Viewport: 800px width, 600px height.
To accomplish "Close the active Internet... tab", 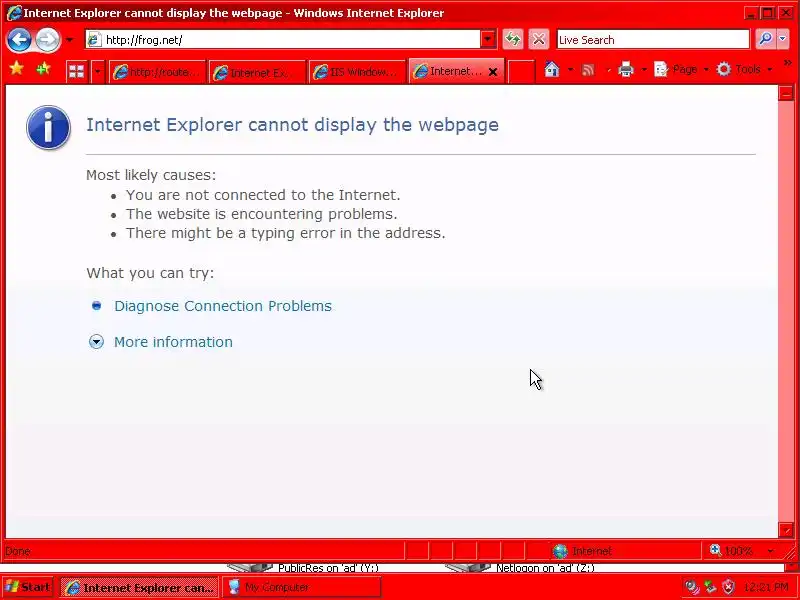I will click(493, 72).
